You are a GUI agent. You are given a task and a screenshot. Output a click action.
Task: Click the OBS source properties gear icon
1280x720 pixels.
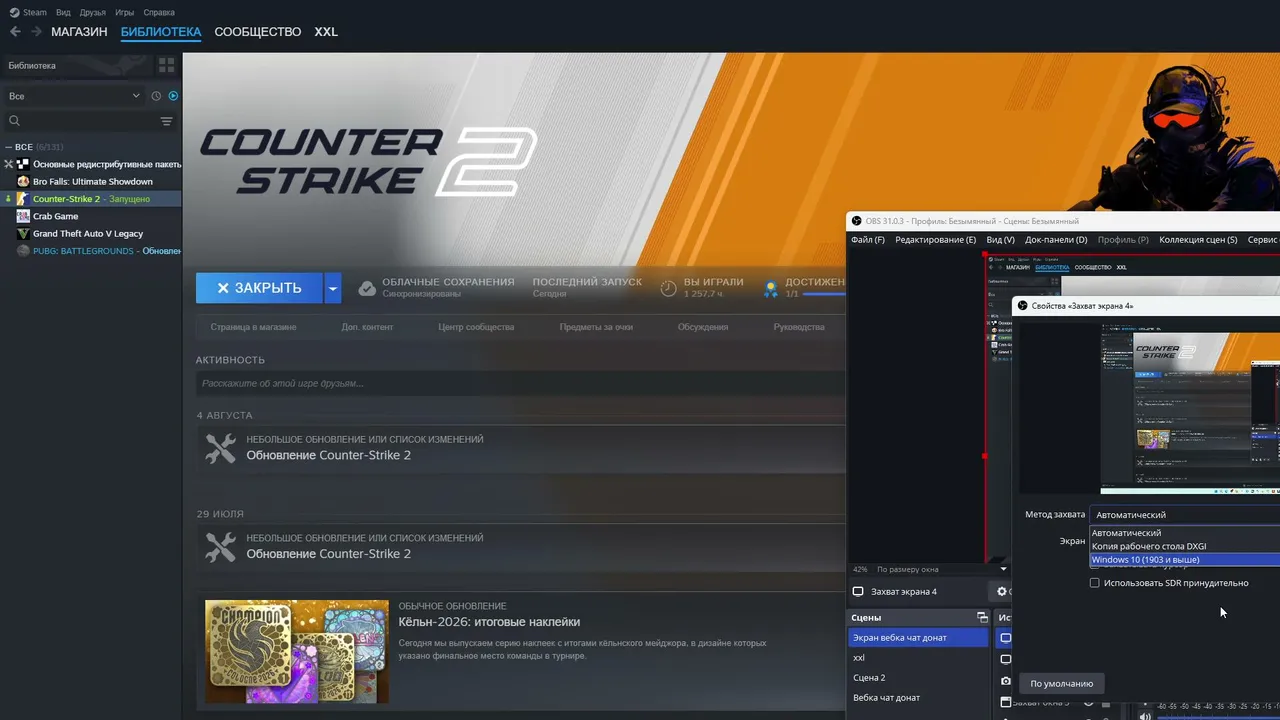coord(1002,592)
